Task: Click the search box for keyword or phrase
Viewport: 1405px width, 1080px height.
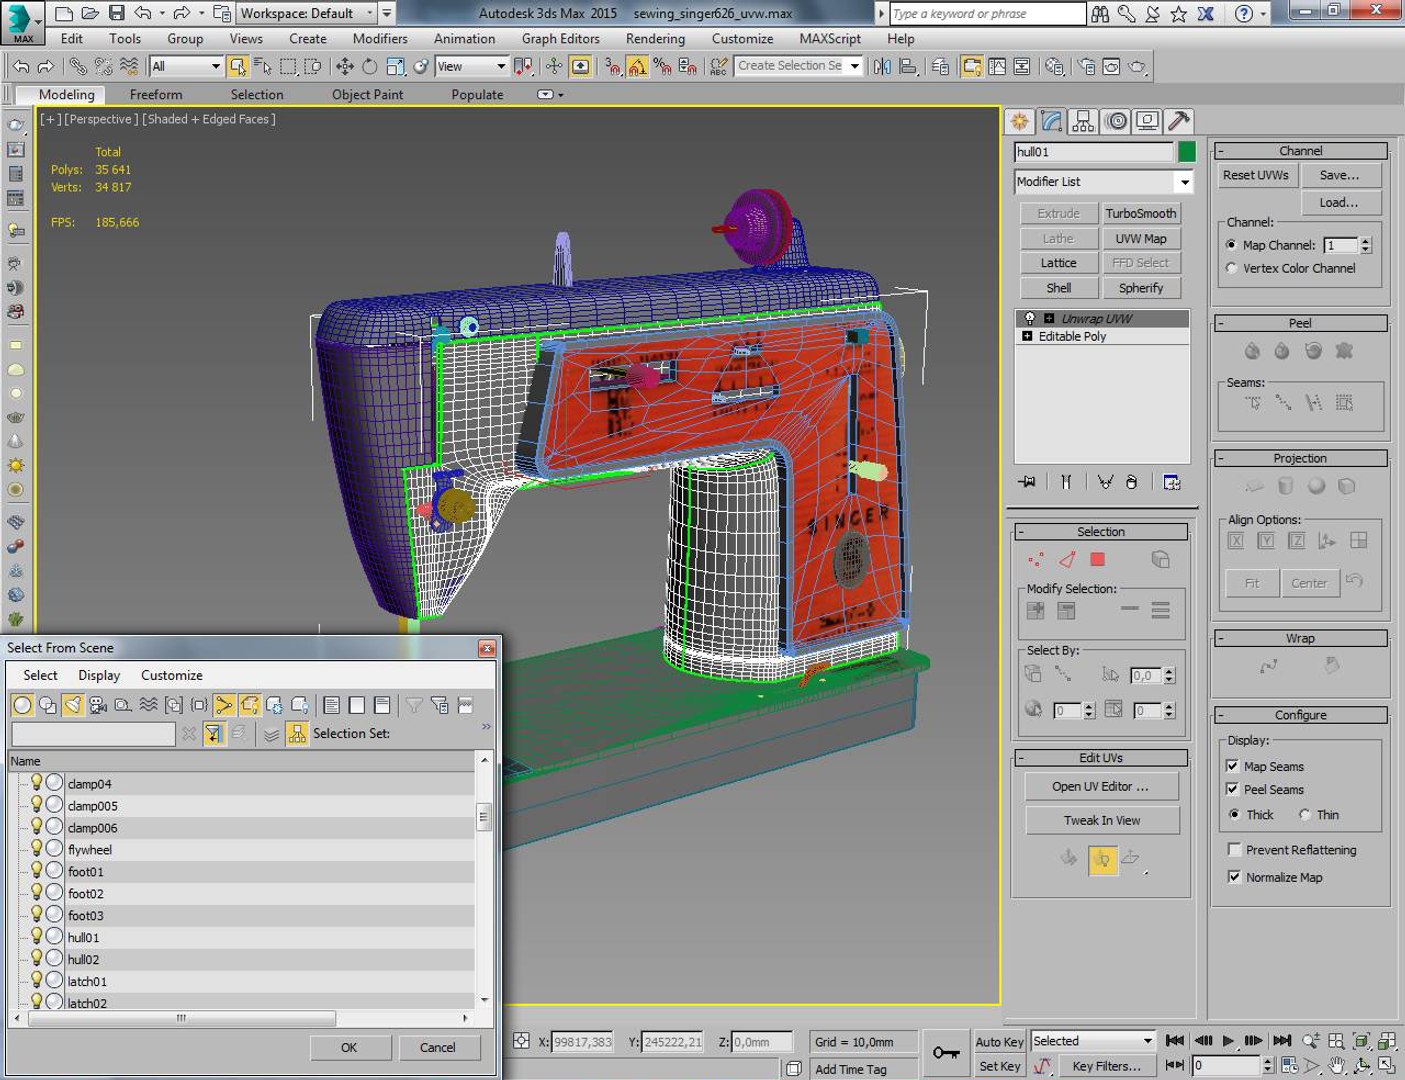Action: point(987,13)
